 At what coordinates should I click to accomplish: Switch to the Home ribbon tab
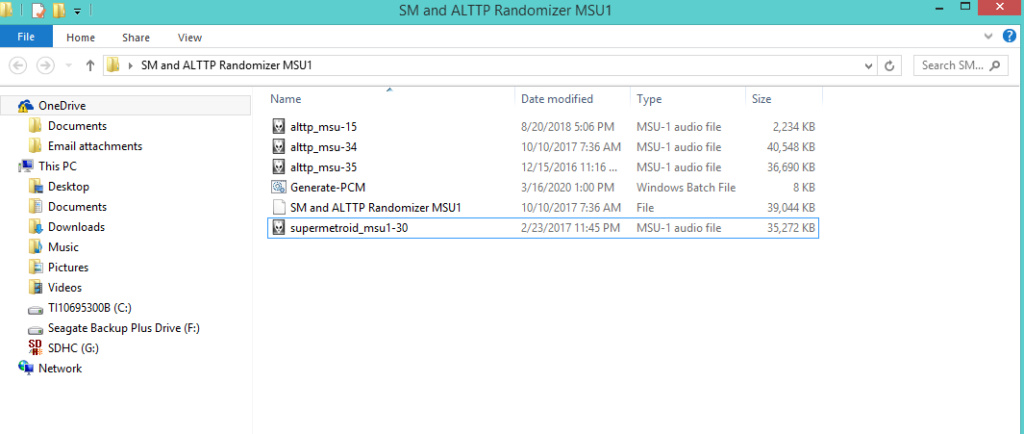tap(80, 38)
